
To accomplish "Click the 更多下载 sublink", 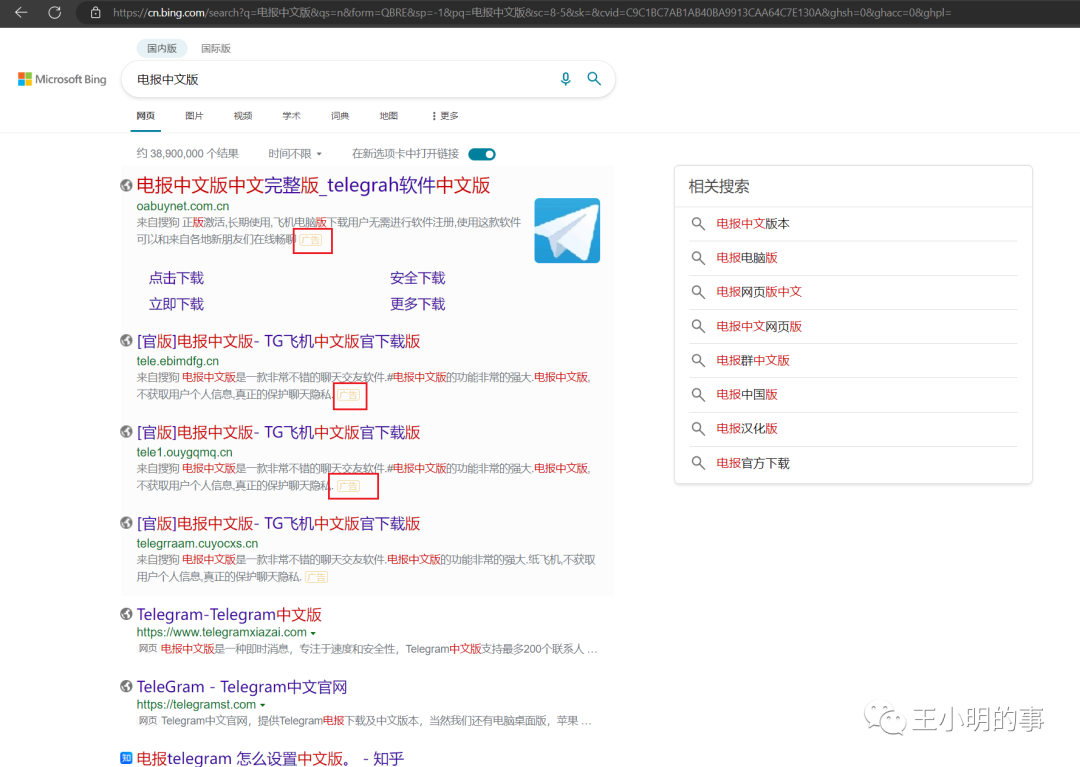I will 417,304.
